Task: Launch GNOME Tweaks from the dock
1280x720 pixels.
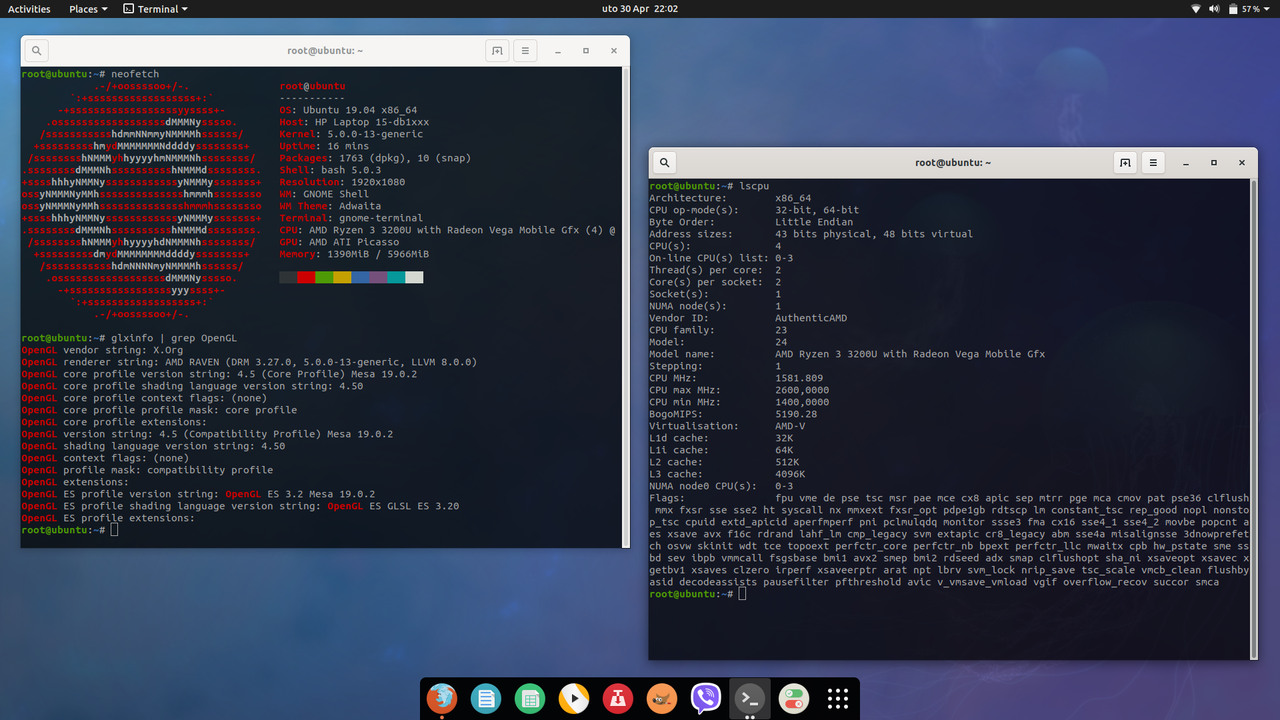Action: click(x=793, y=699)
